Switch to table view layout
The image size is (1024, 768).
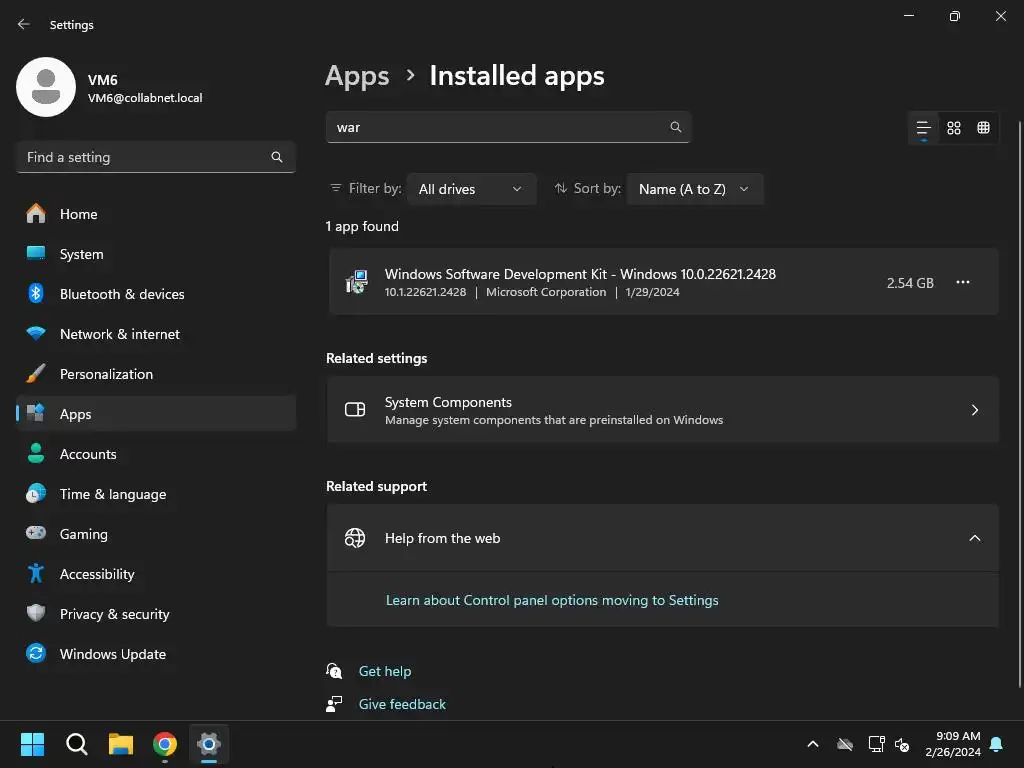coord(984,128)
